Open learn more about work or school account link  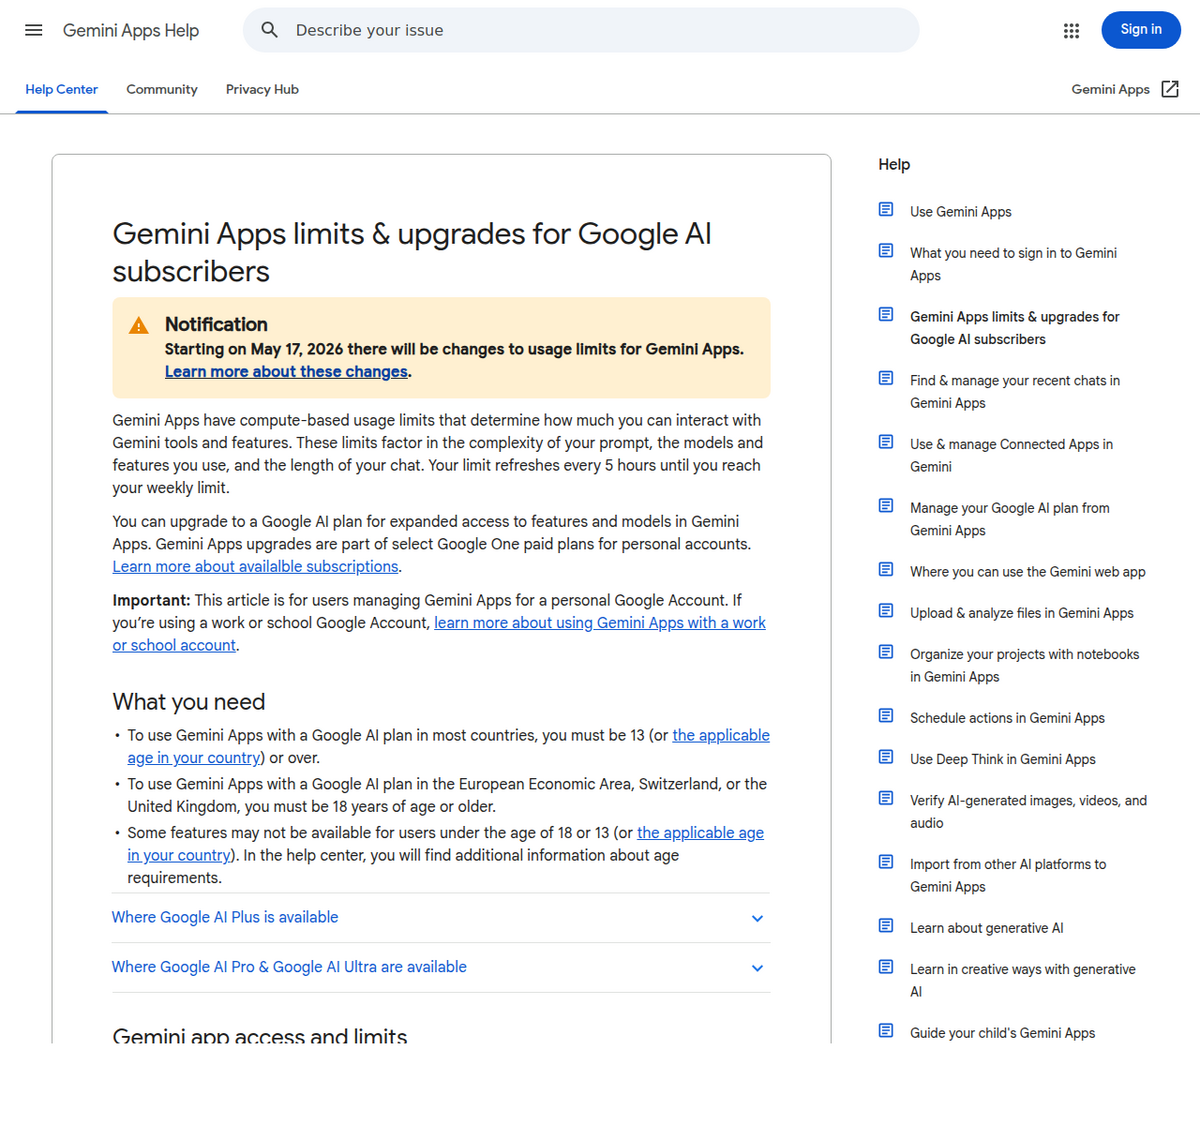(x=439, y=634)
